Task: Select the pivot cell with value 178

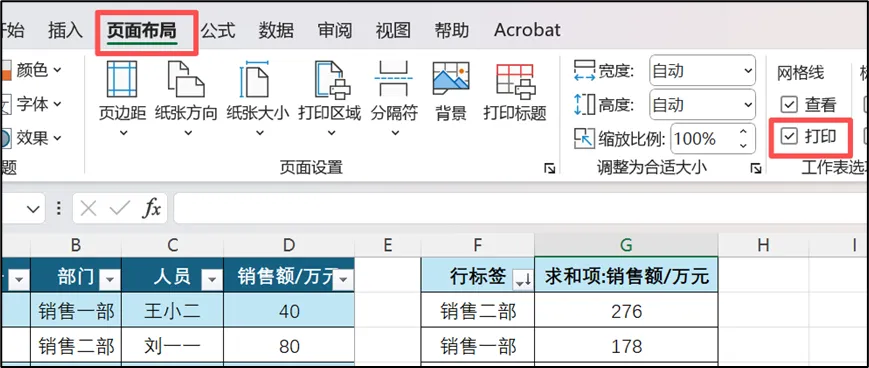Action: click(626, 346)
